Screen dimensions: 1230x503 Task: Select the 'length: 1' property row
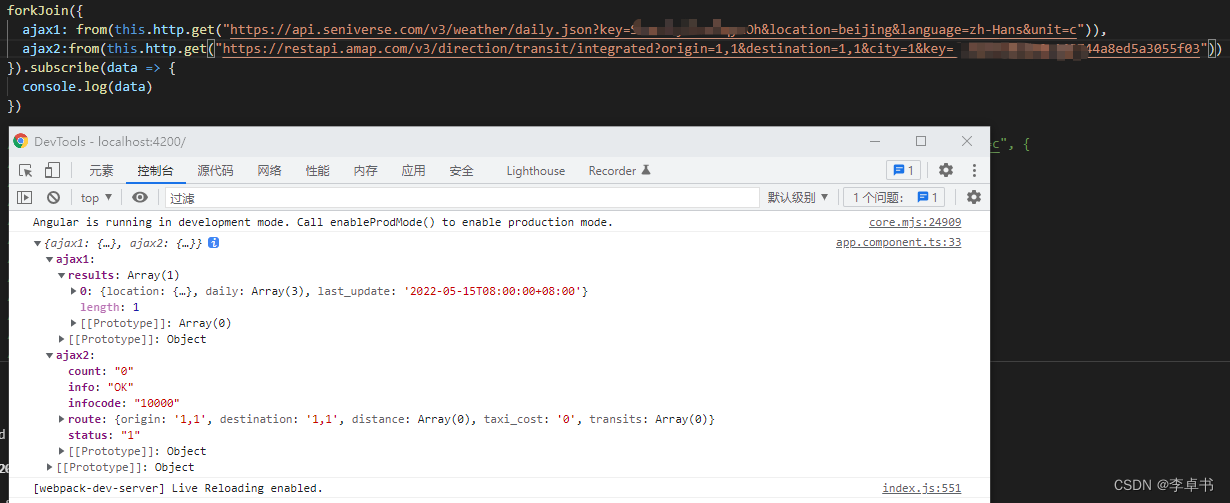click(110, 307)
